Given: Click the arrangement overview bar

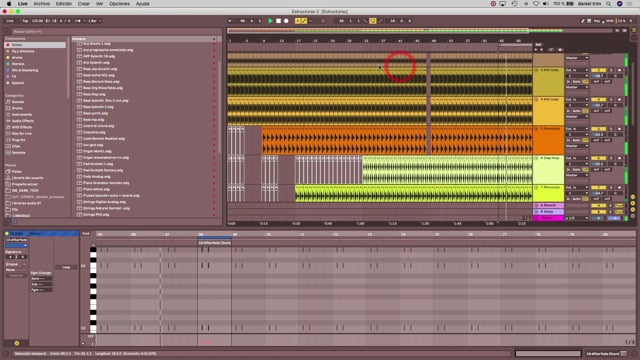Looking at the screenshot, I should [420, 31].
